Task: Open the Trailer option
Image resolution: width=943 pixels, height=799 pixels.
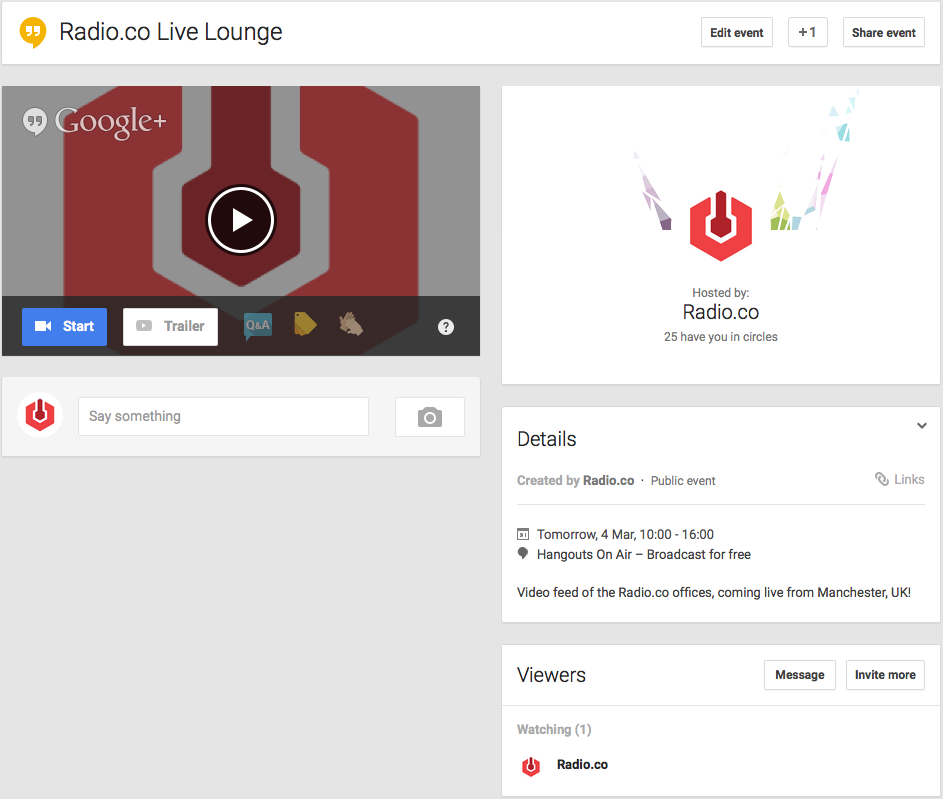Action: point(170,326)
